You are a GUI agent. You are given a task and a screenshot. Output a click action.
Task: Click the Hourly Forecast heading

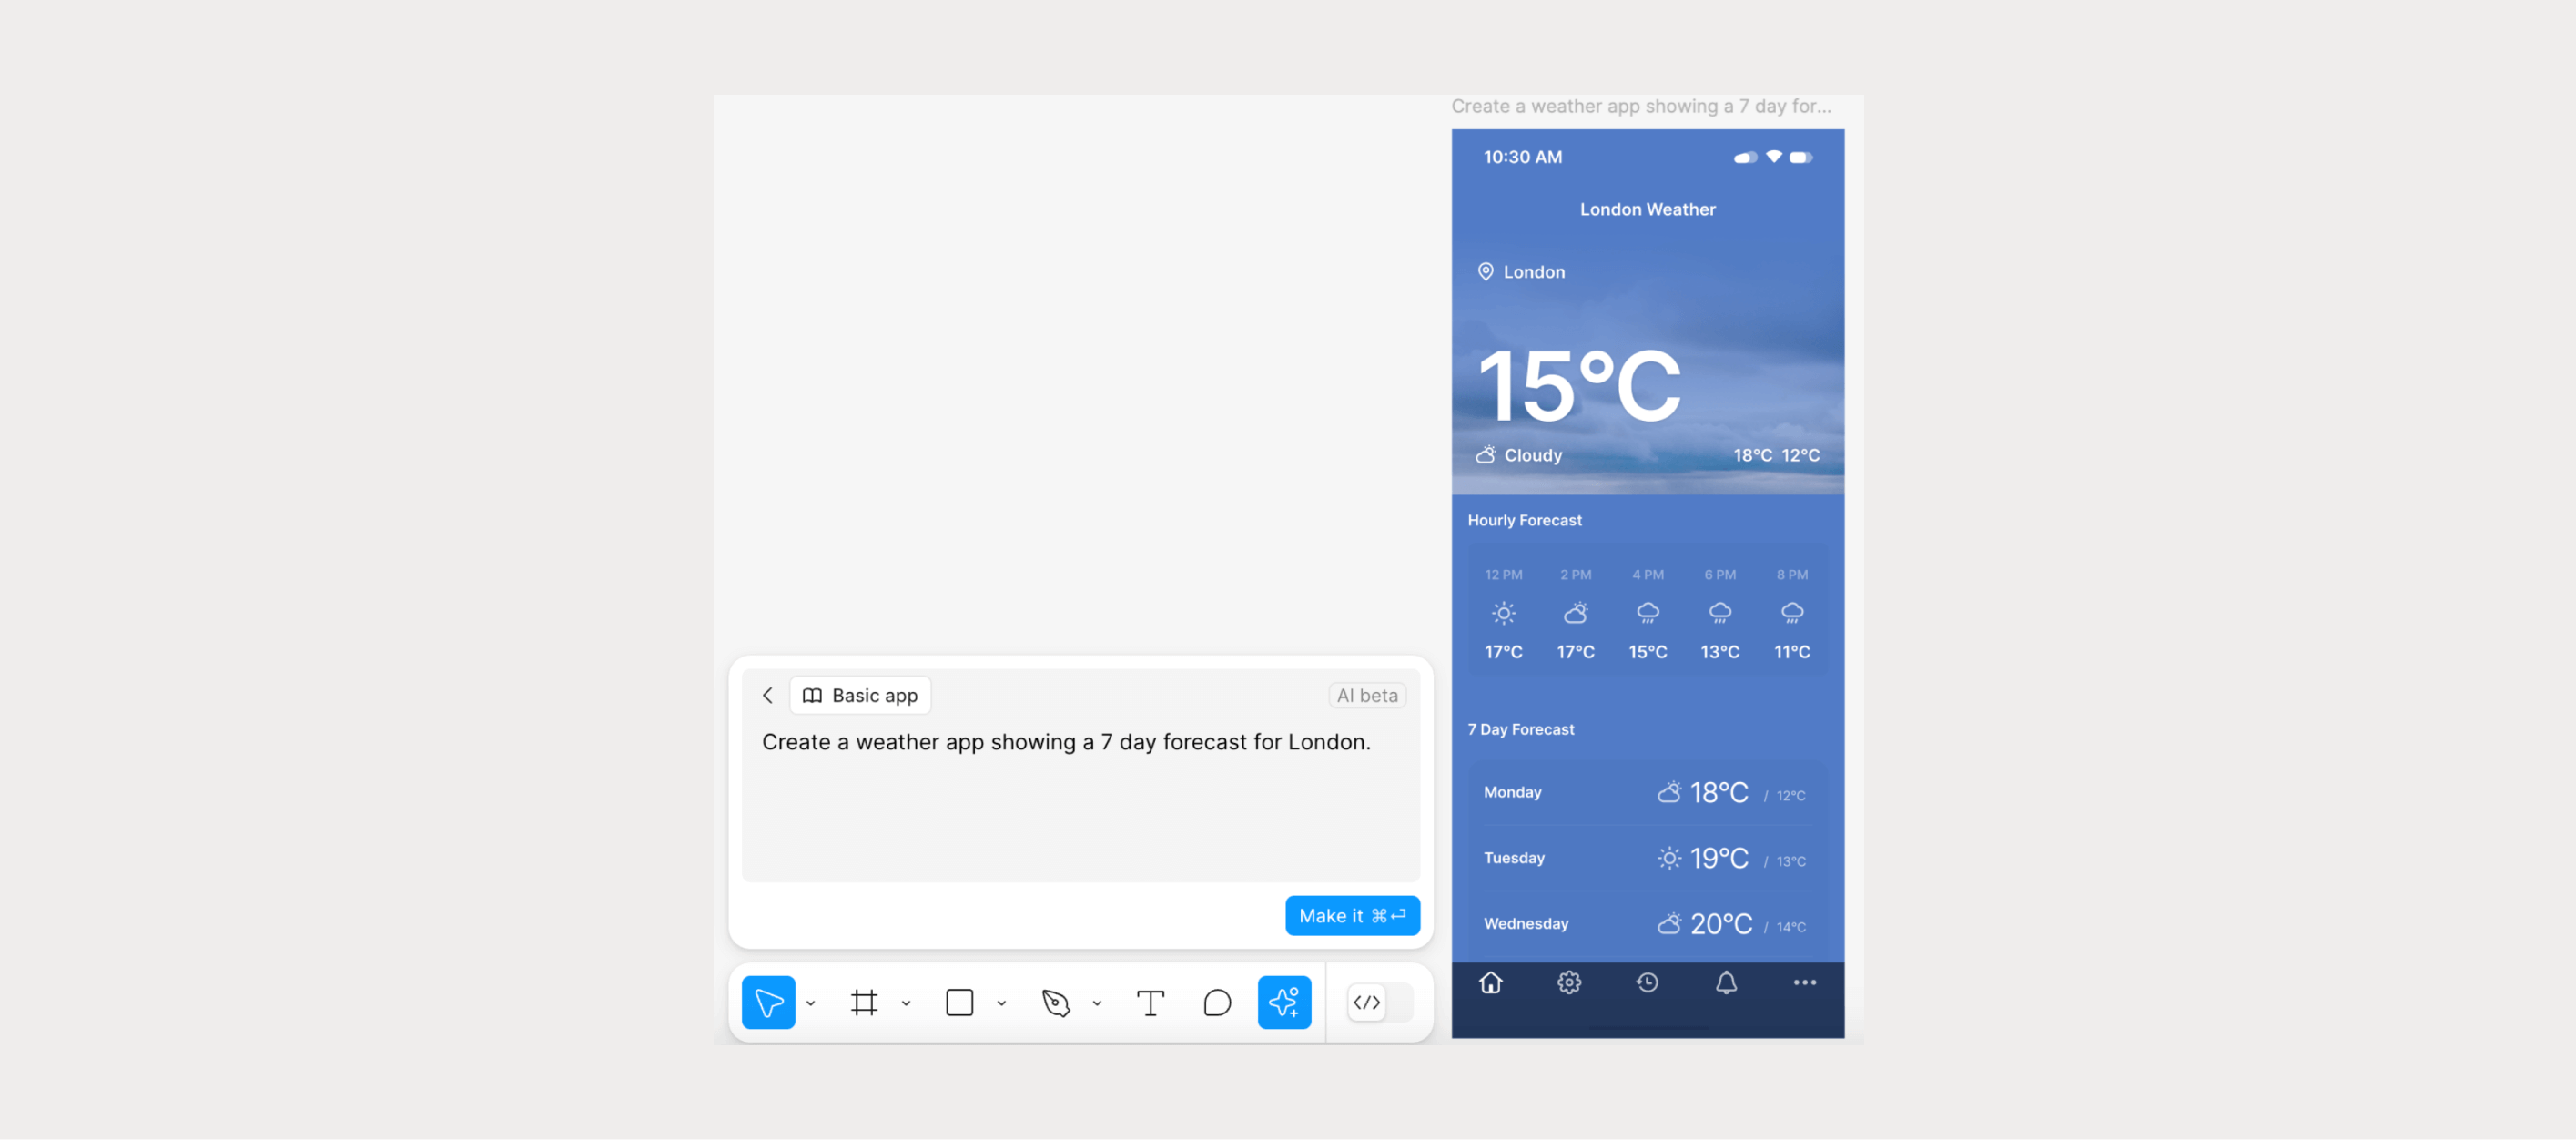[1524, 520]
